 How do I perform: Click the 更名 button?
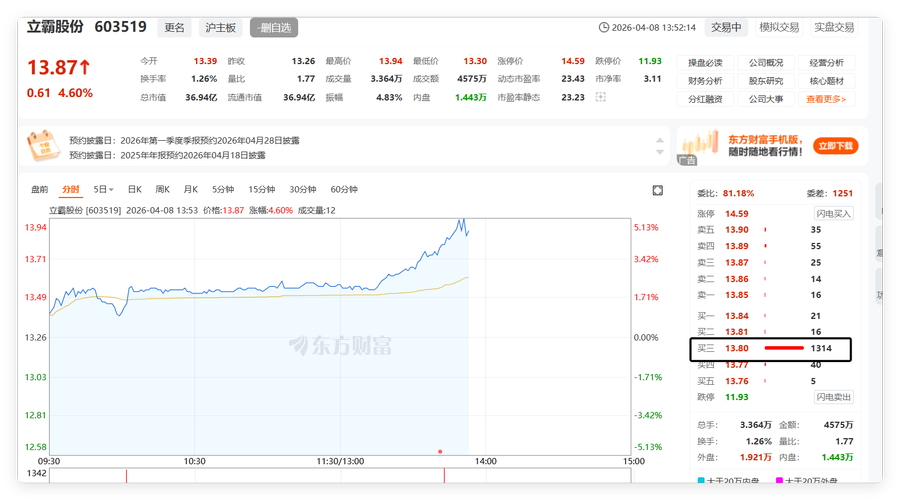[174, 28]
